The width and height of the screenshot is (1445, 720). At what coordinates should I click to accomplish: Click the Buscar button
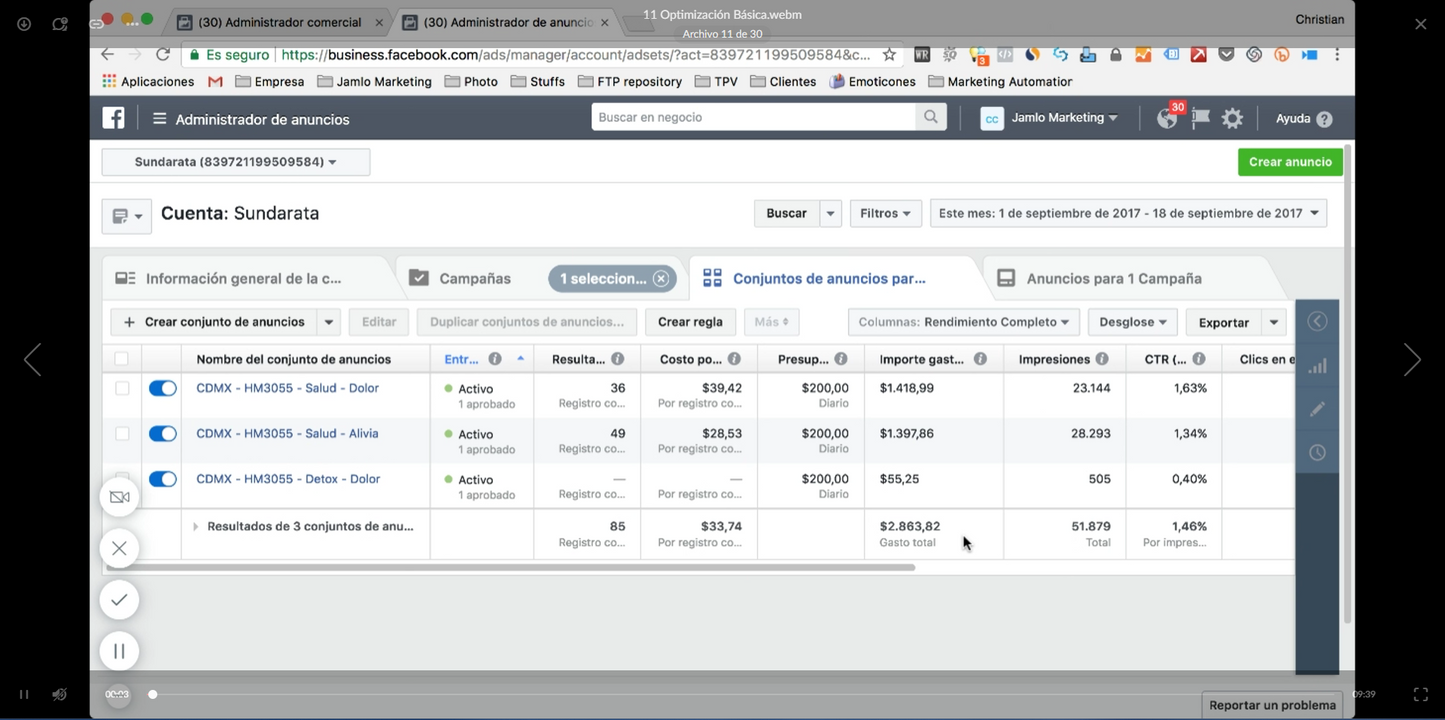click(787, 213)
